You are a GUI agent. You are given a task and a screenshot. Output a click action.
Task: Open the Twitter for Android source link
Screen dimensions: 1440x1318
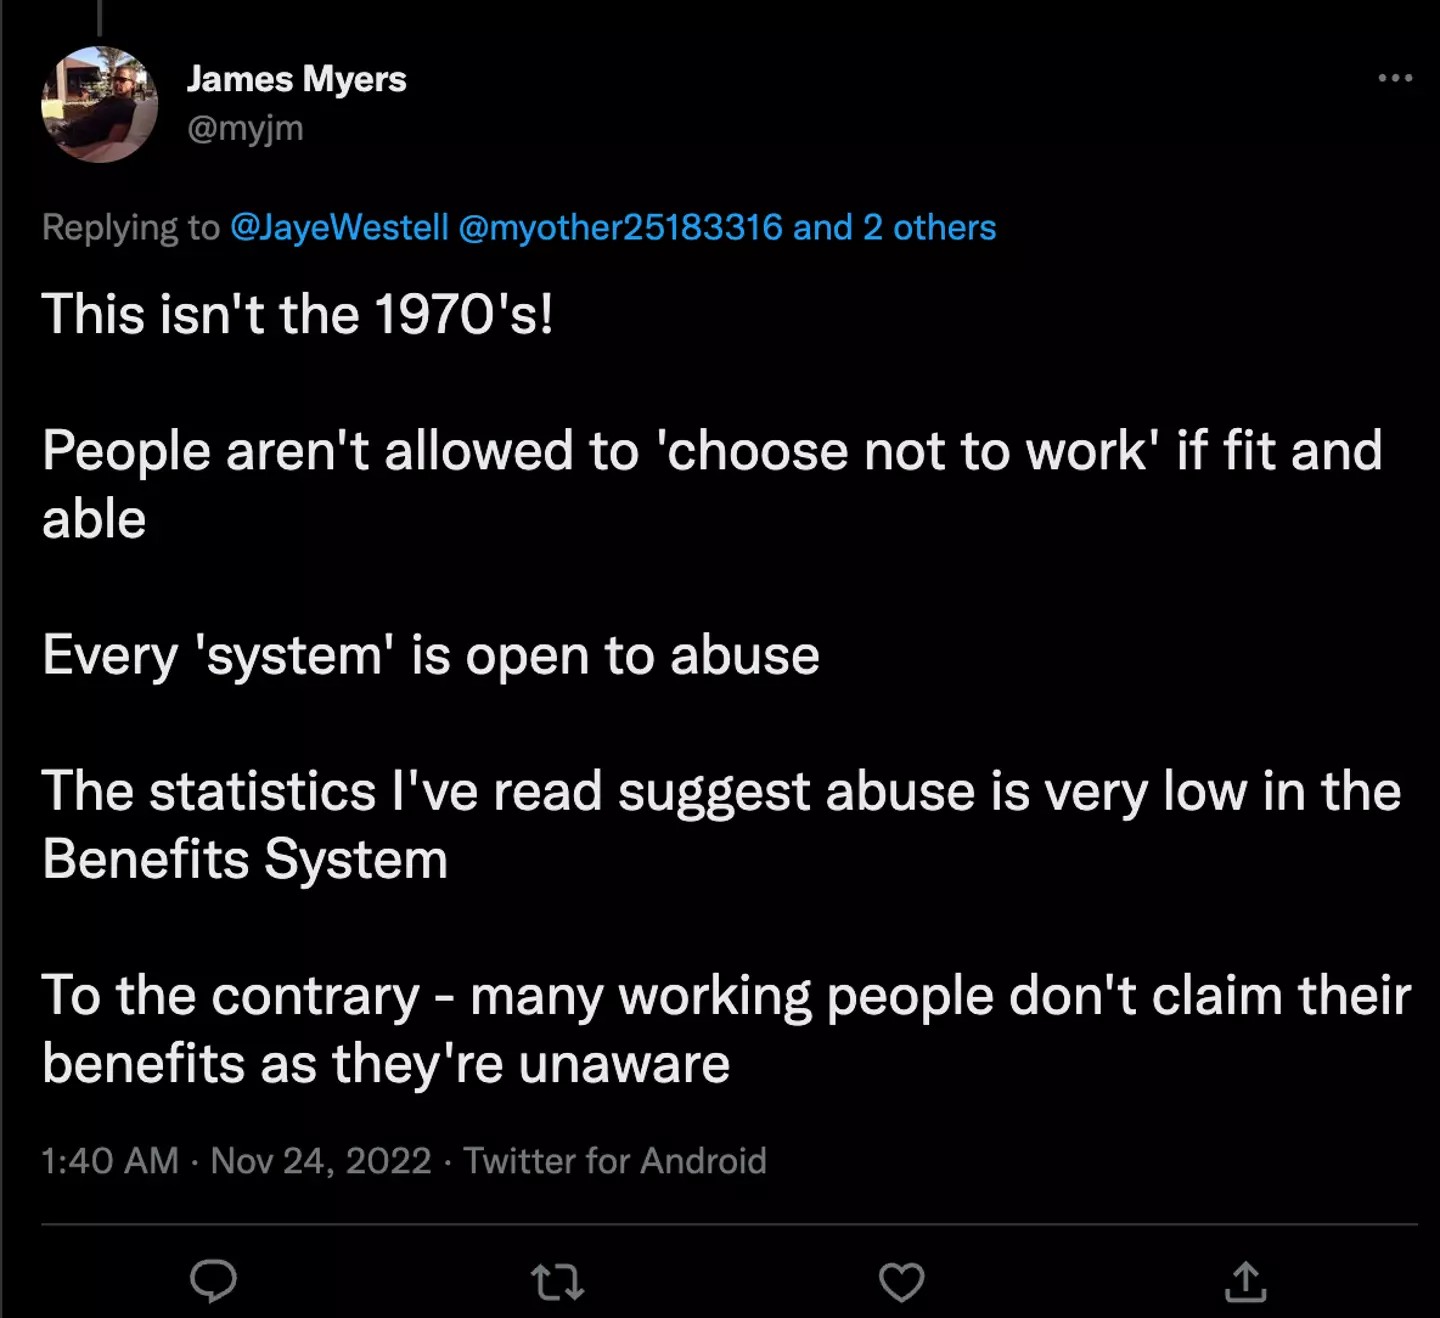pyautogui.click(x=614, y=1161)
